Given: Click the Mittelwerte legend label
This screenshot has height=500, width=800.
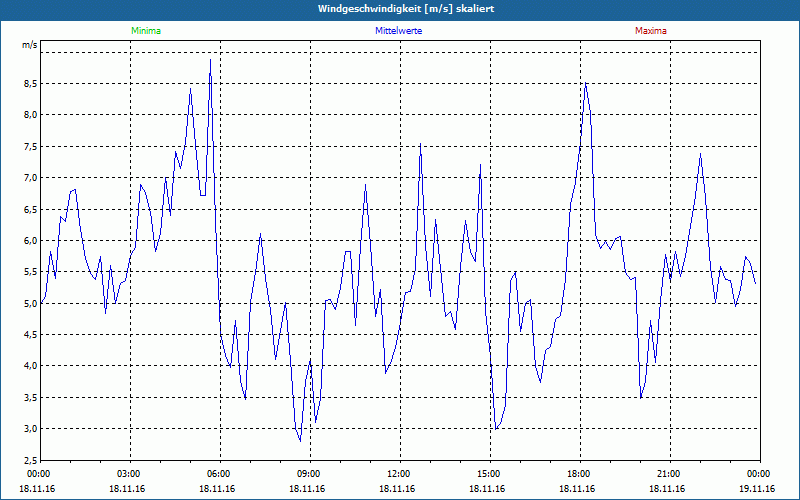Looking at the screenshot, I should tap(398, 31).
